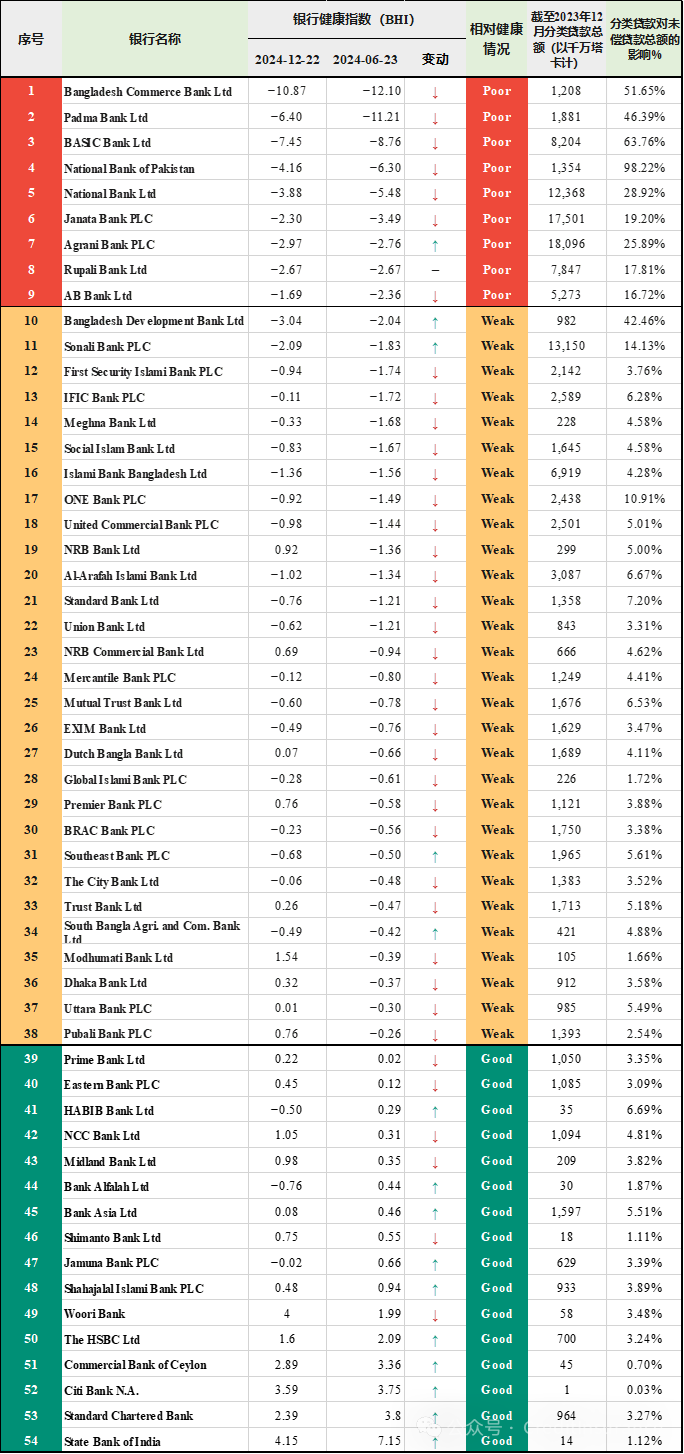Screen dimensions: 684x1454
Task: Click the up arrow in South Bangla Agri row
Action: (436, 932)
